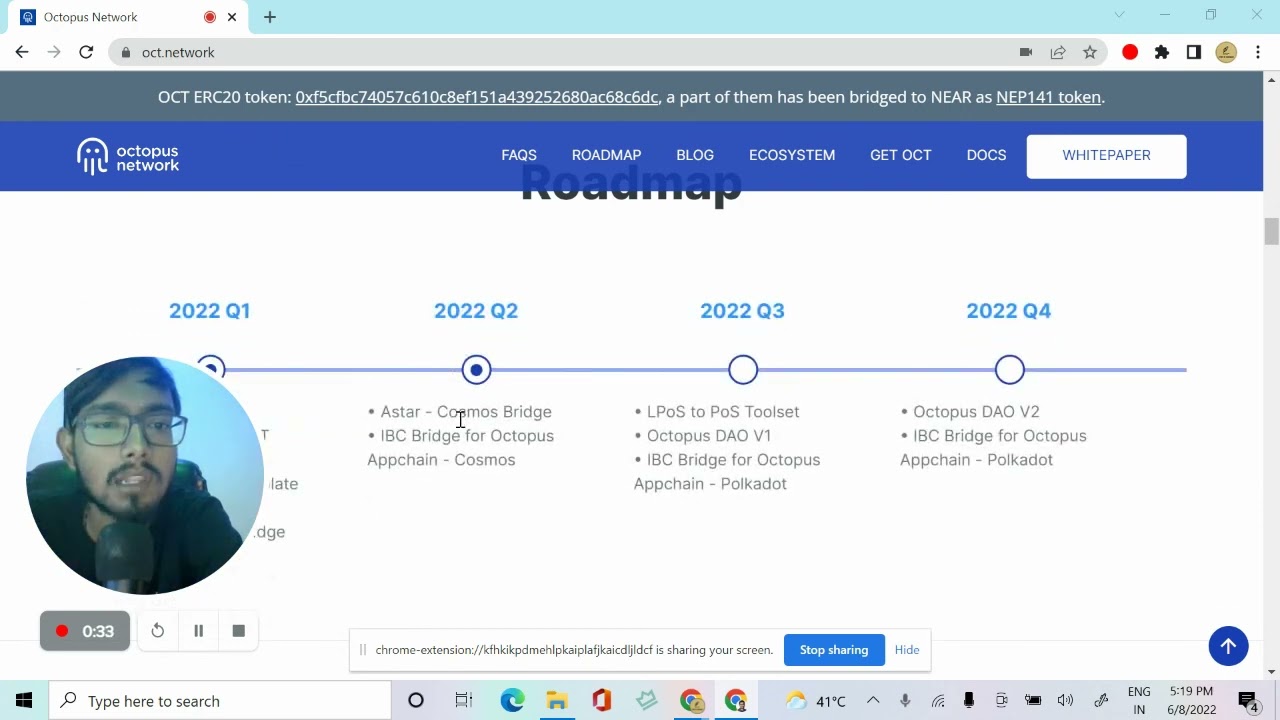Restart the recording with the circular arrow
1280x720 pixels.
pos(157,631)
